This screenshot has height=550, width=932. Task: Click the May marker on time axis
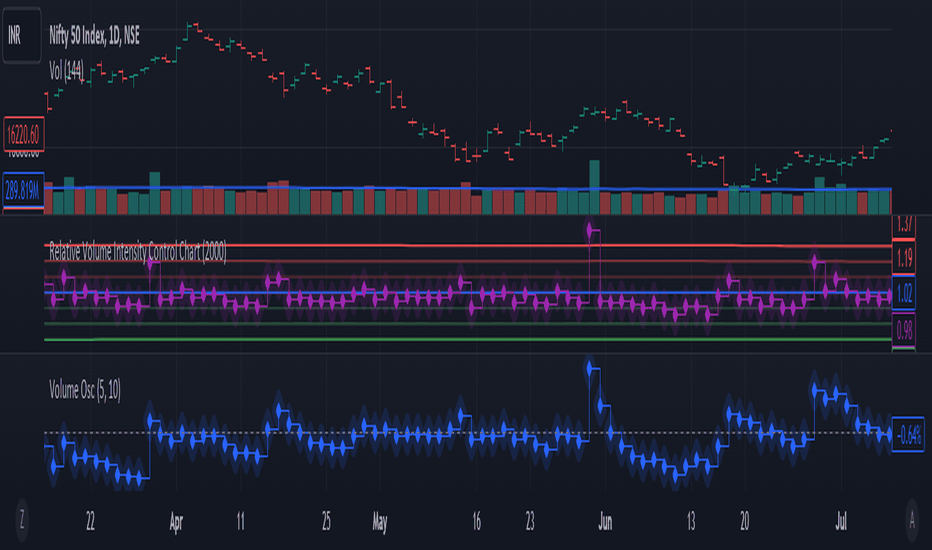pyautogui.click(x=380, y=522)
